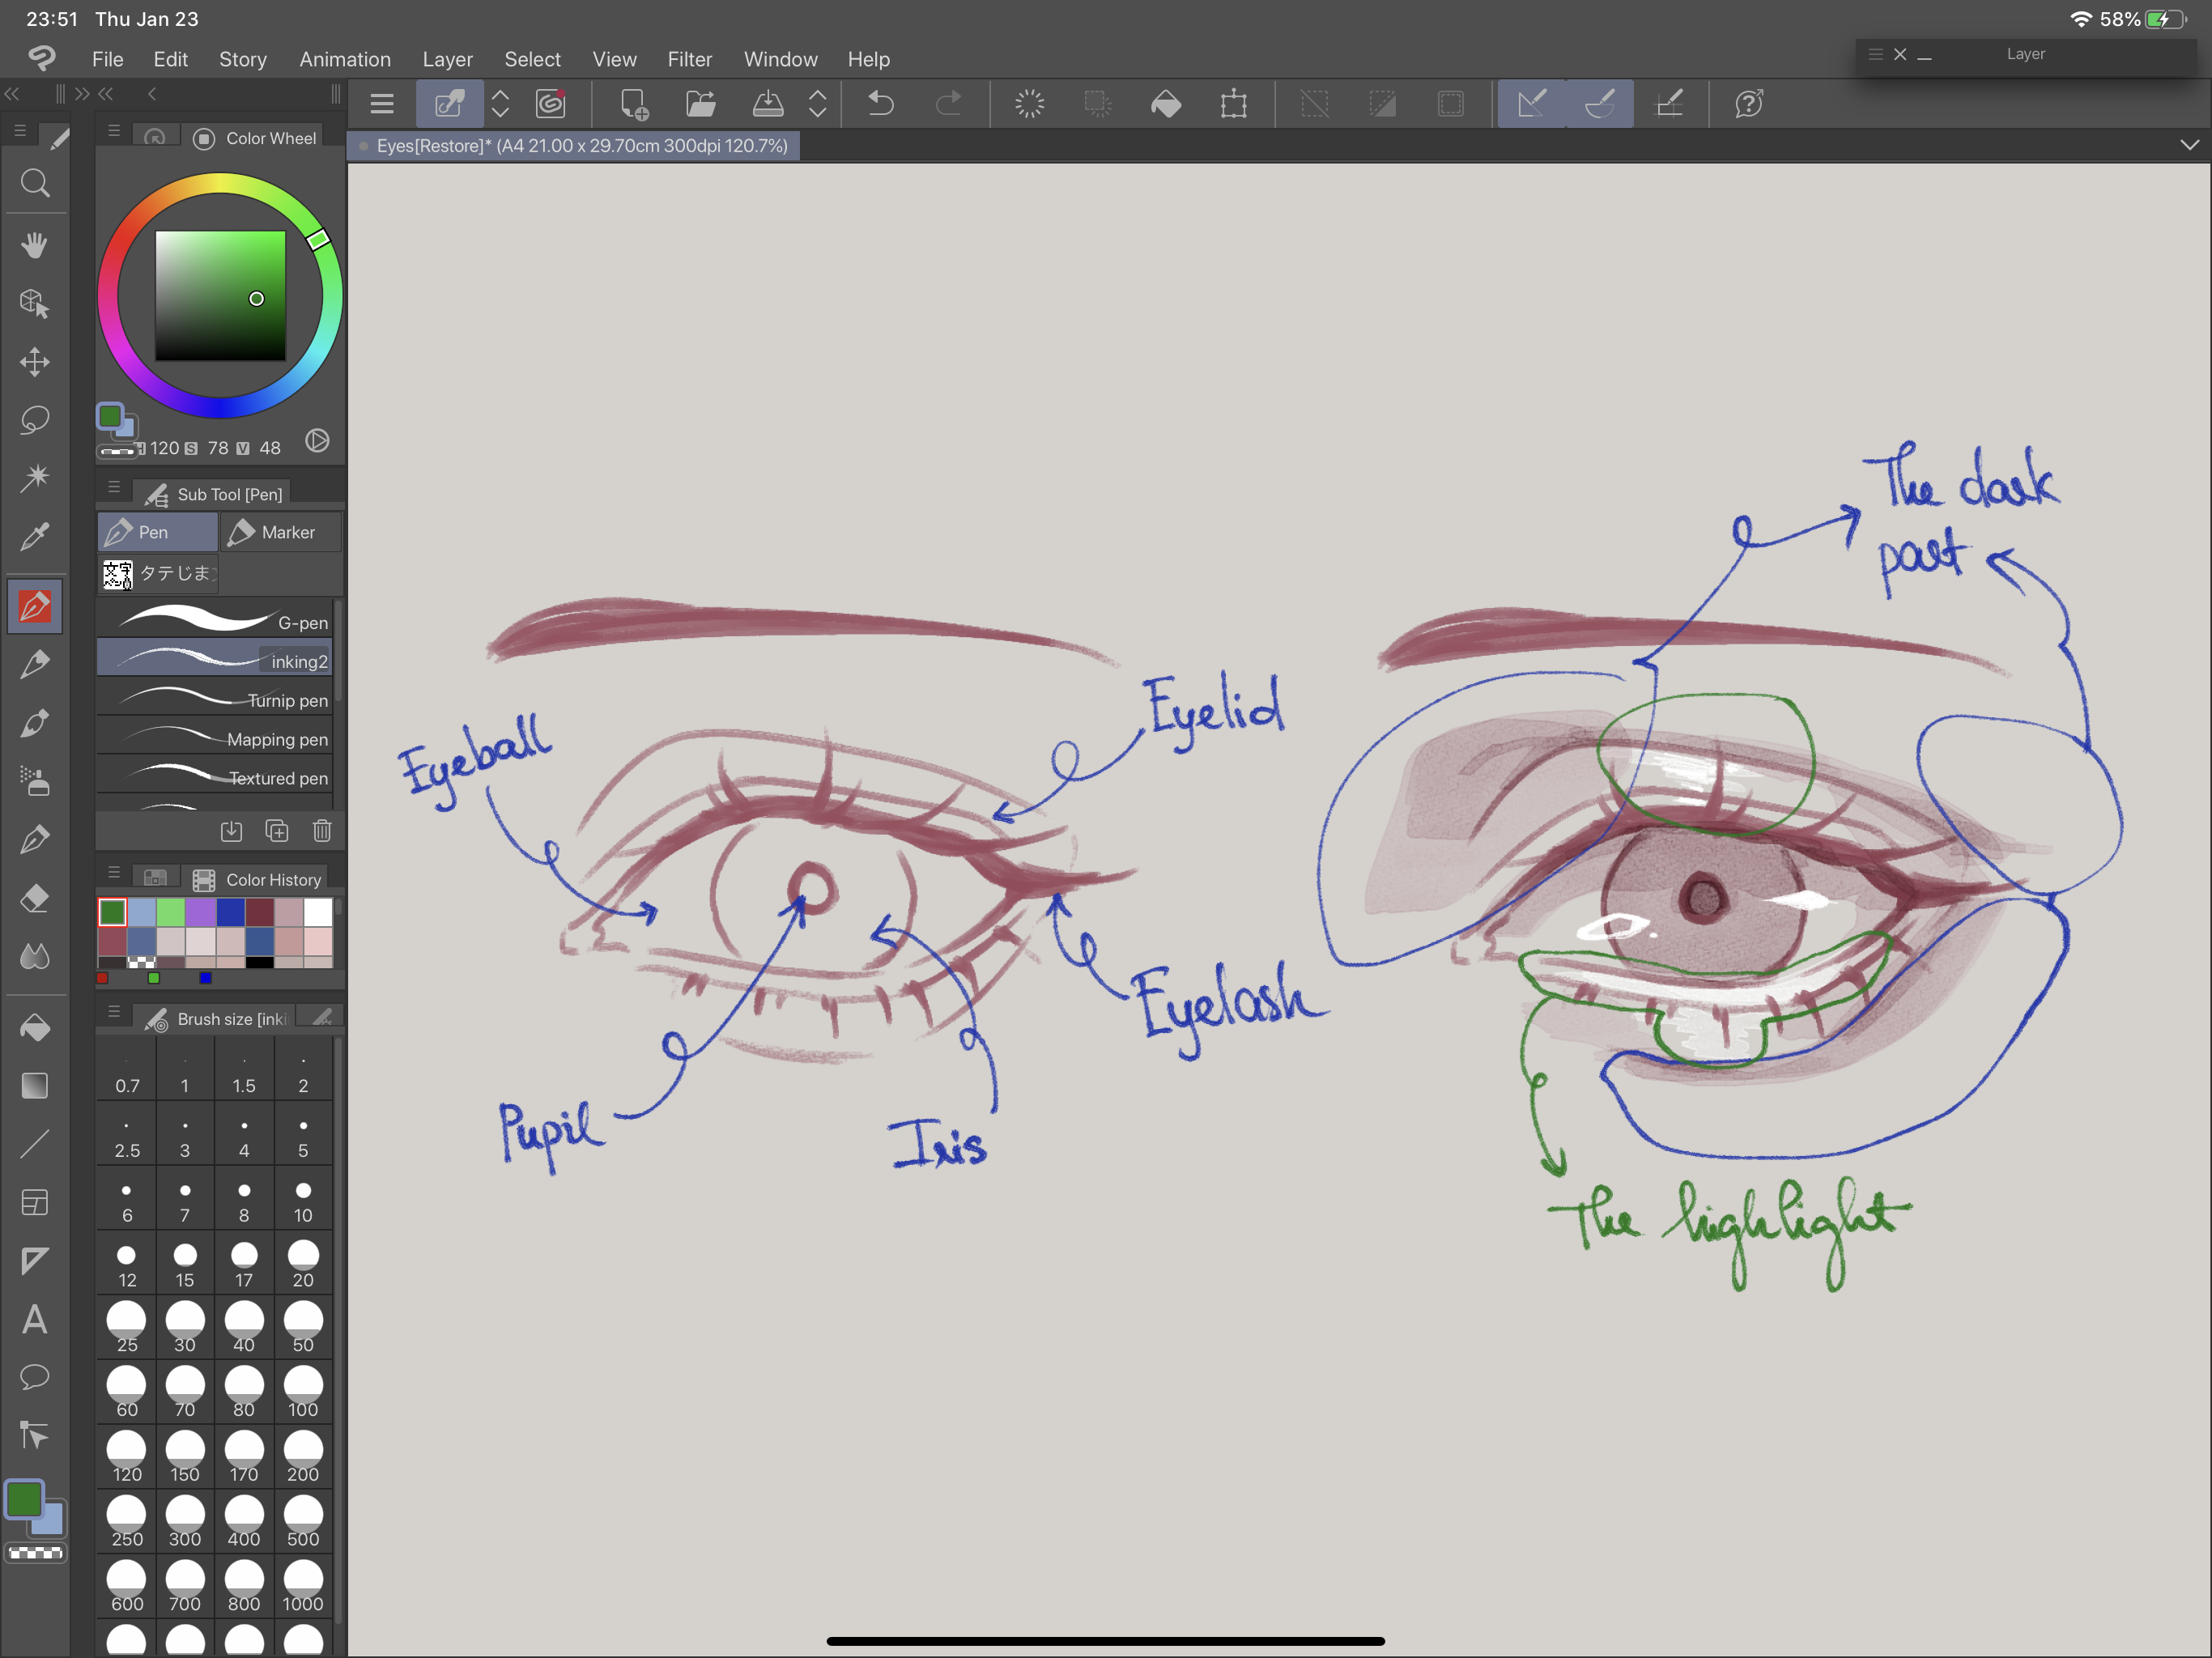
Task: Open the Color History panel menu
Action: [114, 872]
